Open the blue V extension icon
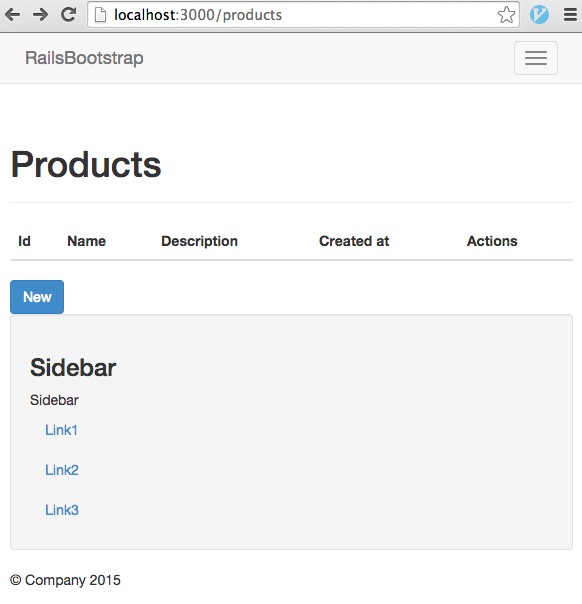This screenshot has width=582, height=604. 539,15
